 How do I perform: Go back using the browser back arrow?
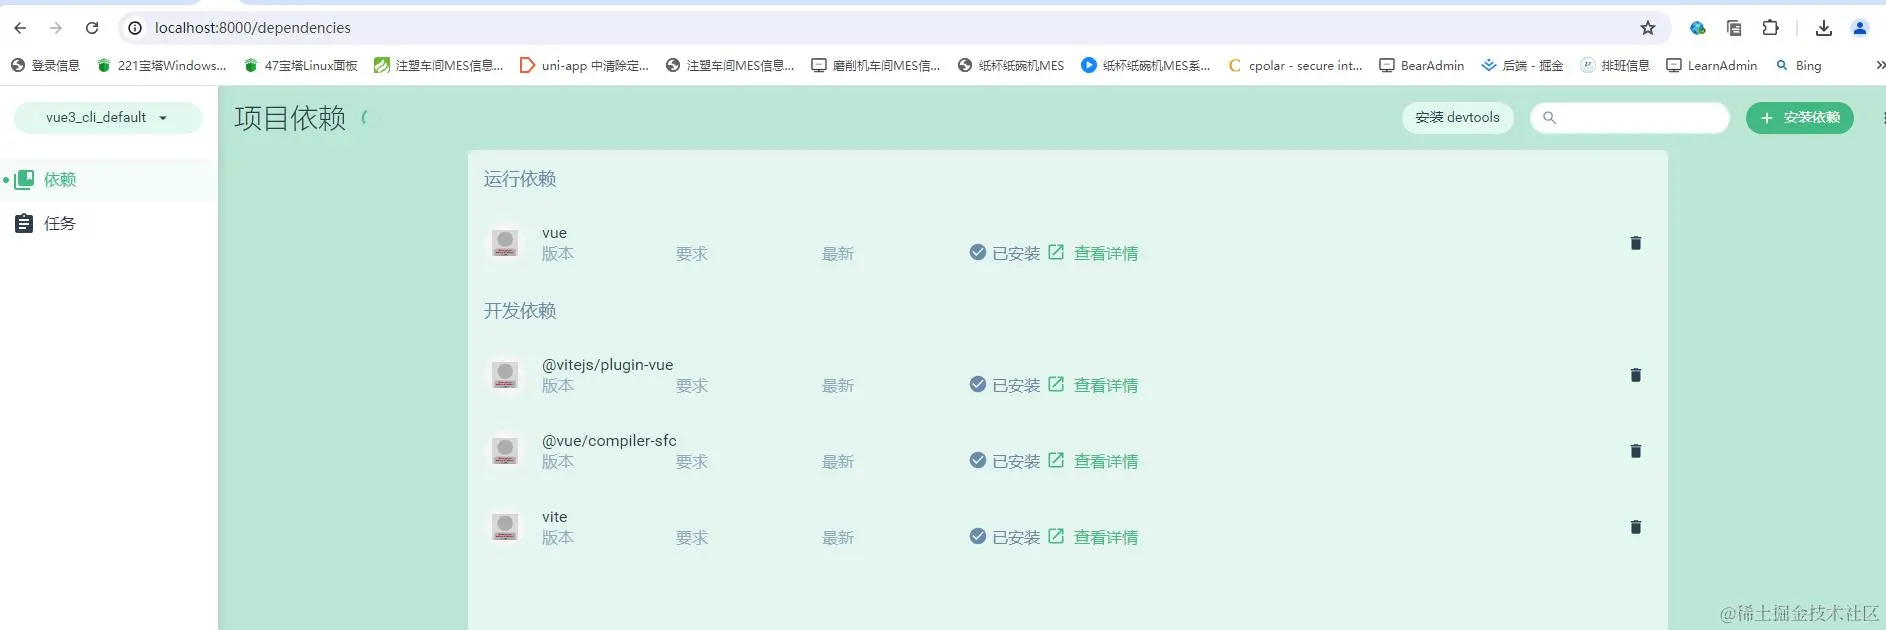[20, 28]
